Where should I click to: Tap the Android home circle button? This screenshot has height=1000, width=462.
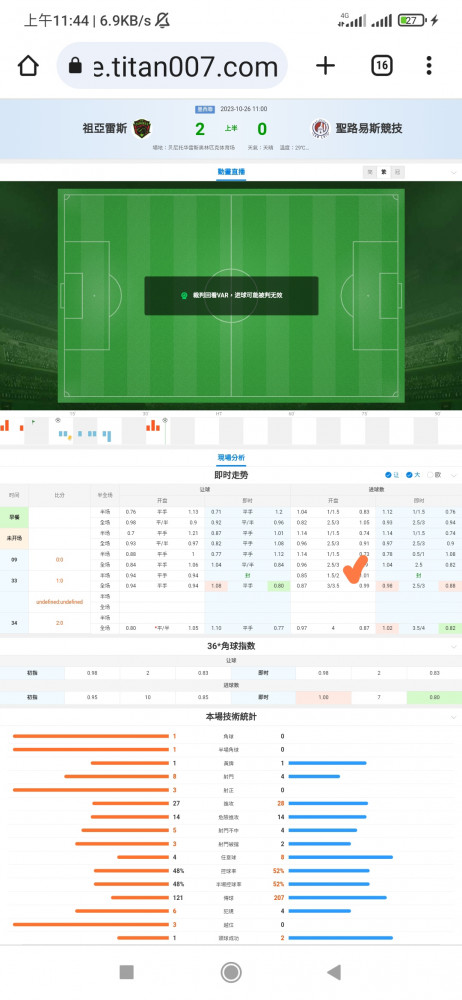[231, 972]
